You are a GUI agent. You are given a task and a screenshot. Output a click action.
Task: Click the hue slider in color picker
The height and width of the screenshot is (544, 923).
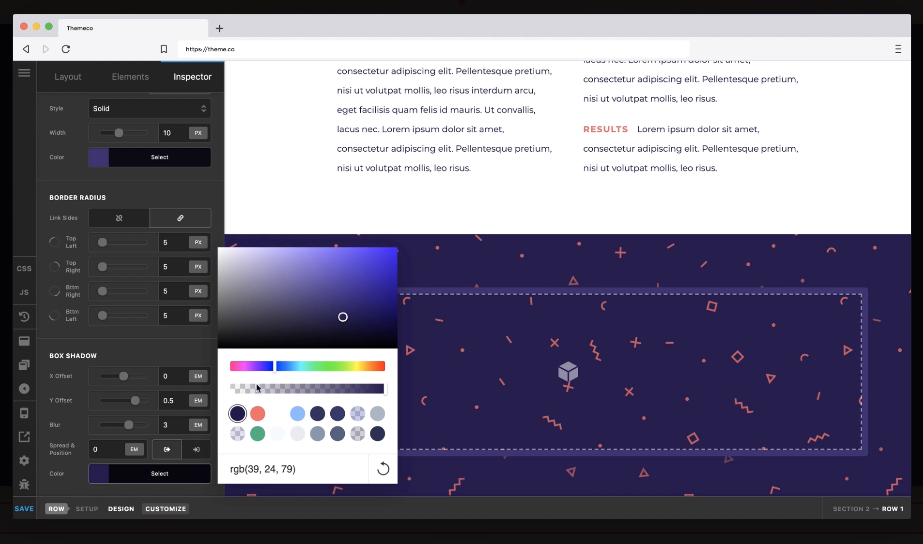point(307,366)
